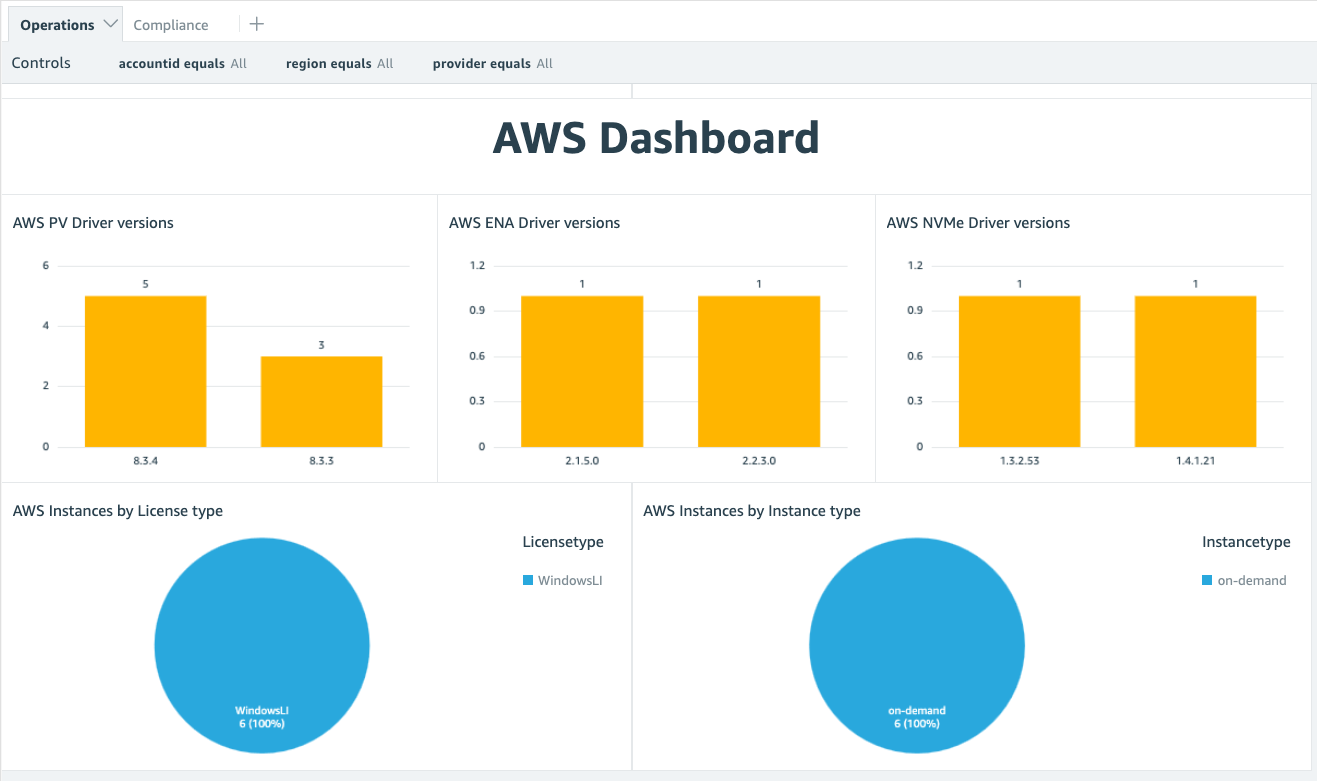Image resolution: width=1317 pixels, height=781 pixels.
Task: Click the 2.2.3.0 ENA driver bar
Action: point(758,371)
